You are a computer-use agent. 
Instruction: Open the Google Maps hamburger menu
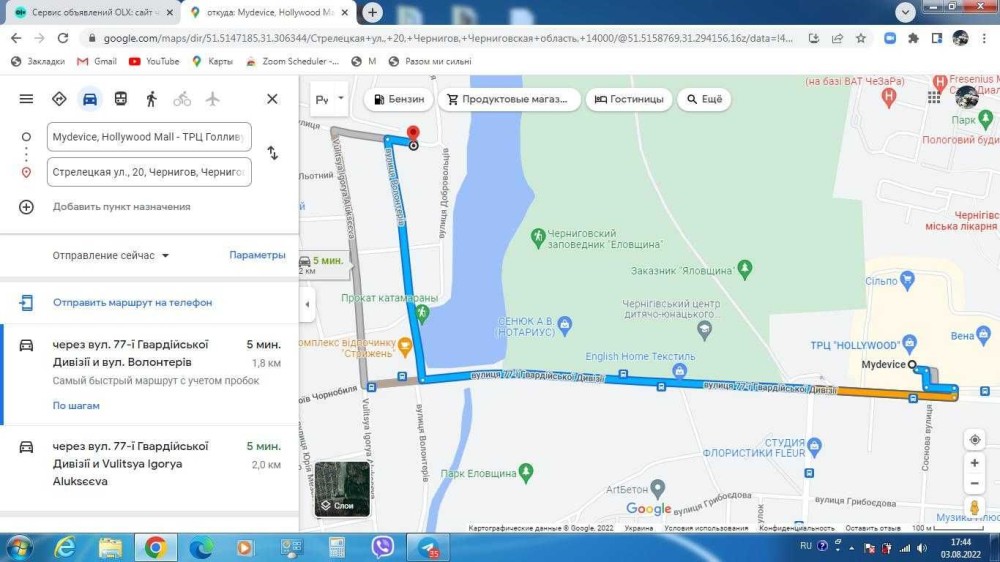(x=26, y=99)
